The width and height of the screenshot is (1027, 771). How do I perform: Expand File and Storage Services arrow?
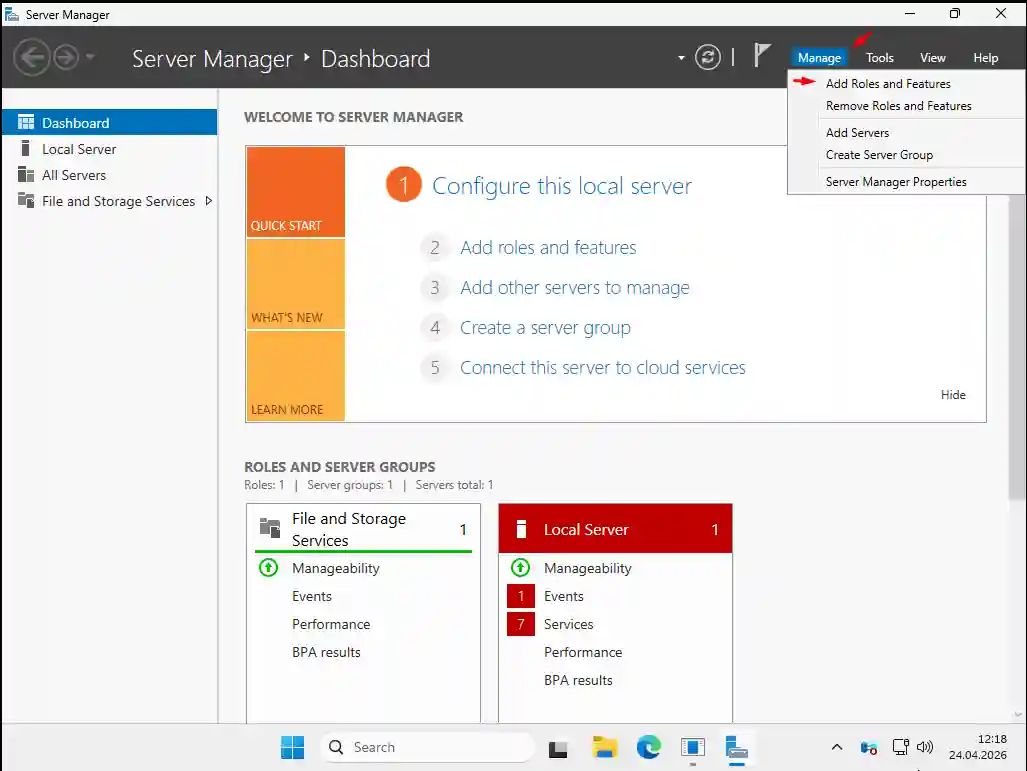(x=208, y=200)
